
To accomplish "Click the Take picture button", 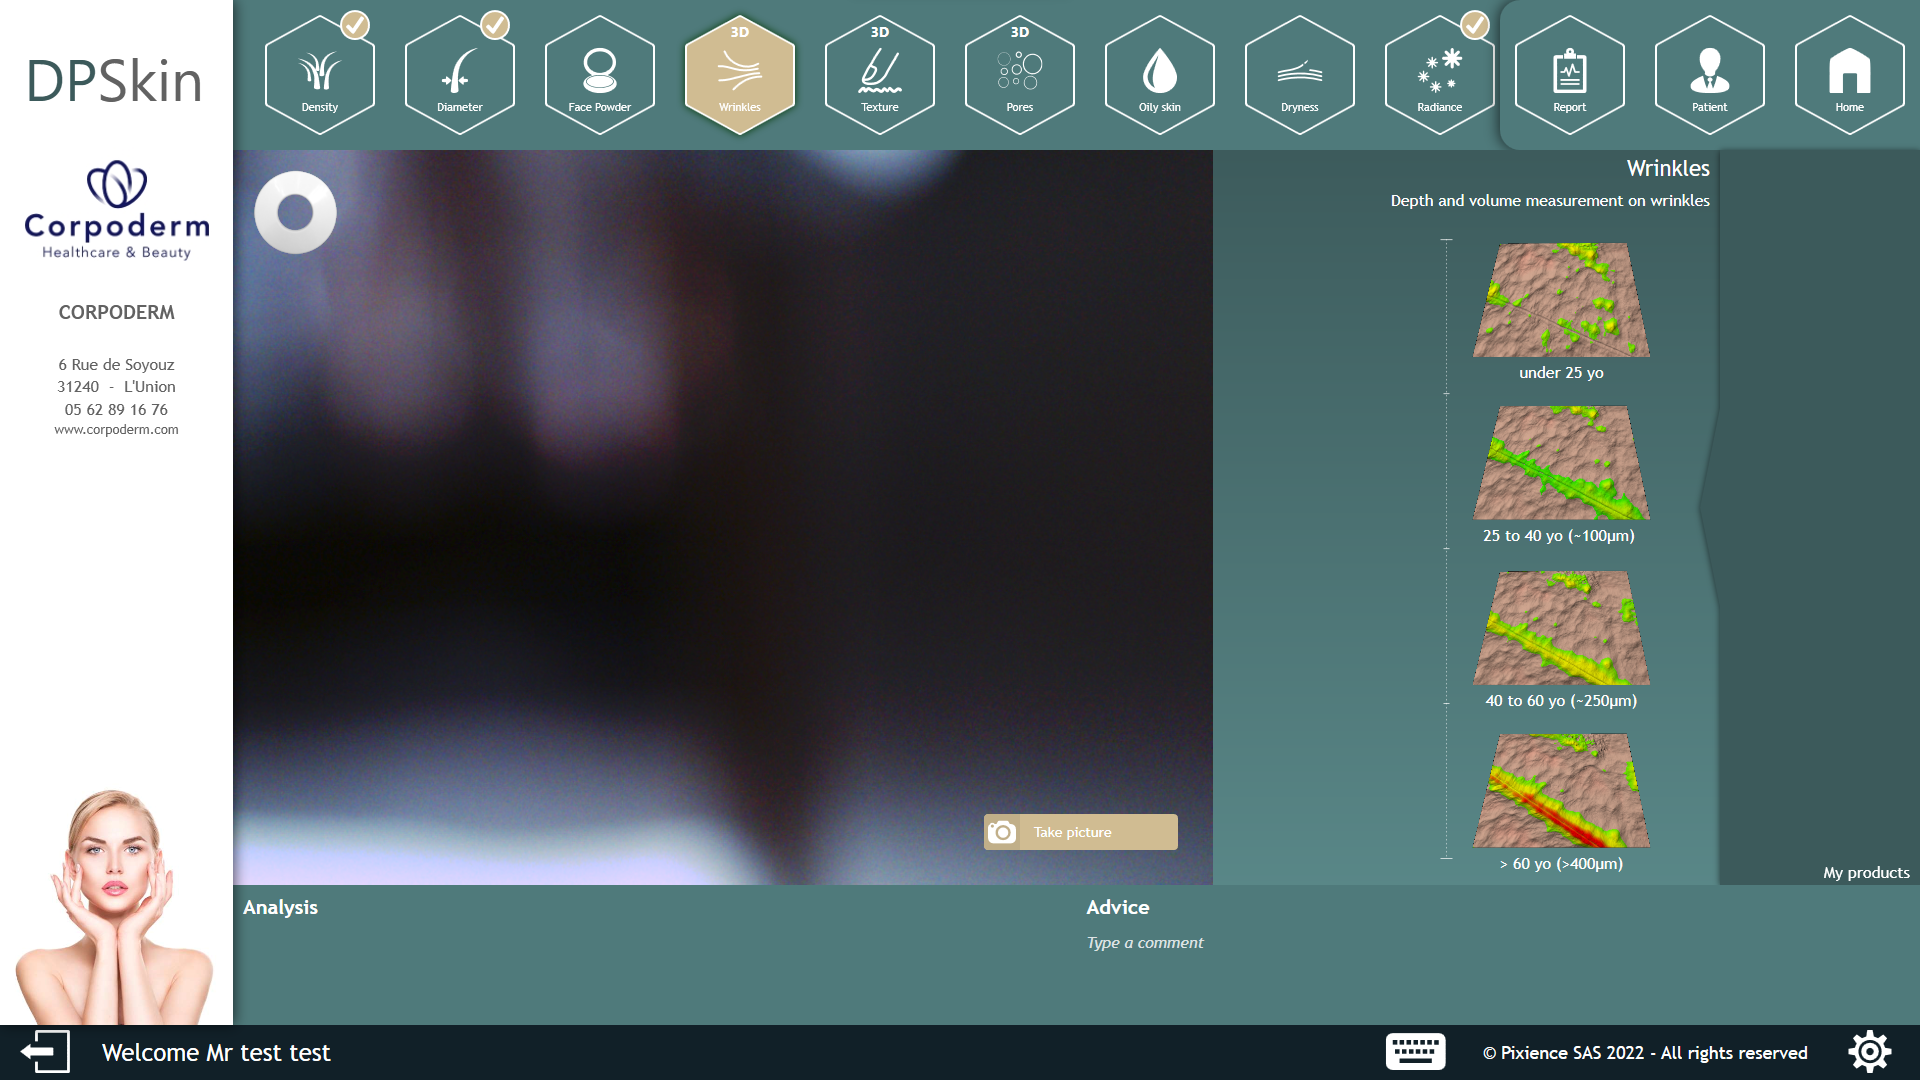I will coord(1080,832).
